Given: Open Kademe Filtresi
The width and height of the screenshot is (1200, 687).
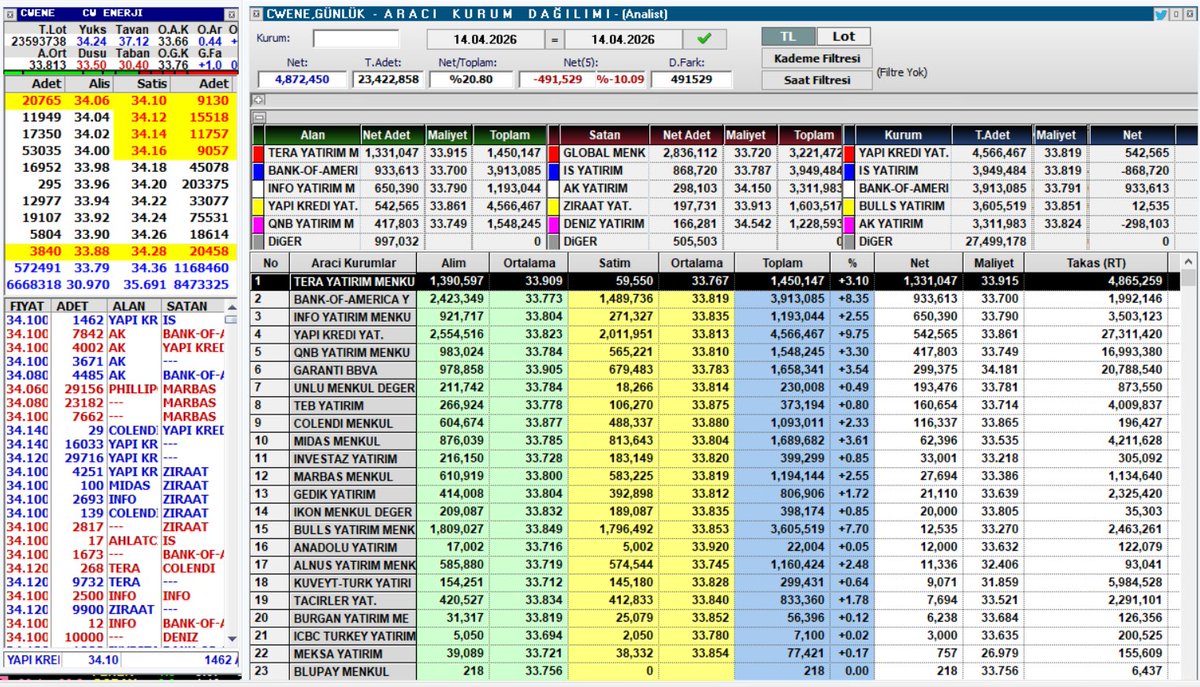Looking at the screenshot, I should click(816, 59).
